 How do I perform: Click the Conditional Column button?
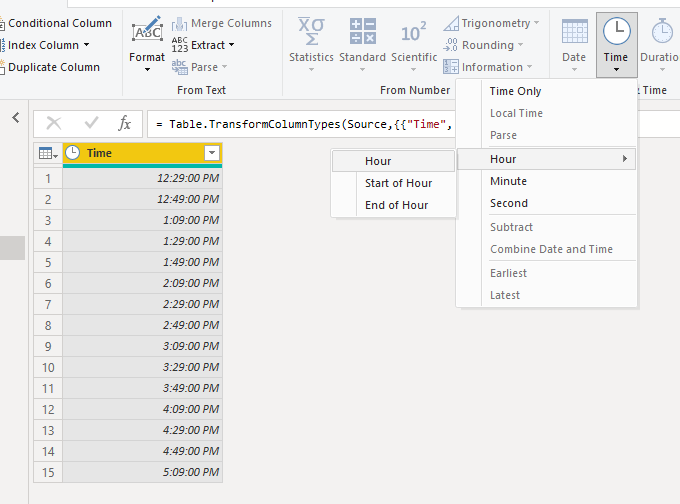pos(56,23)
